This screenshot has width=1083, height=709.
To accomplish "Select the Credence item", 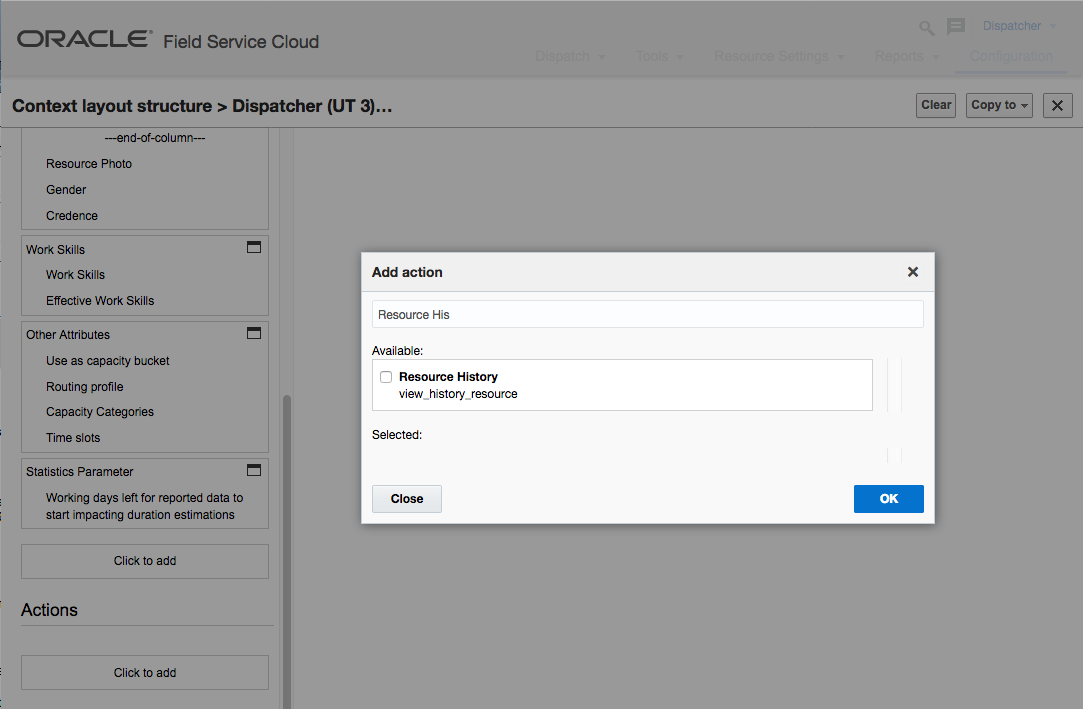I will coord(72,215).
